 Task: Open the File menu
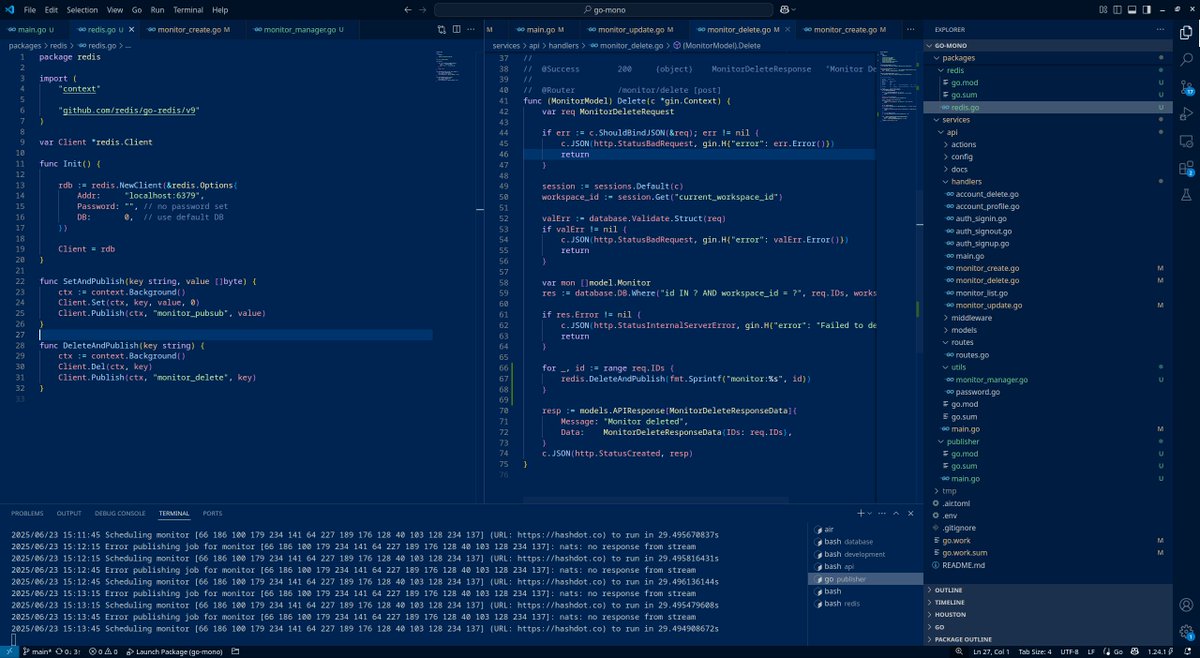coord(28,9)
